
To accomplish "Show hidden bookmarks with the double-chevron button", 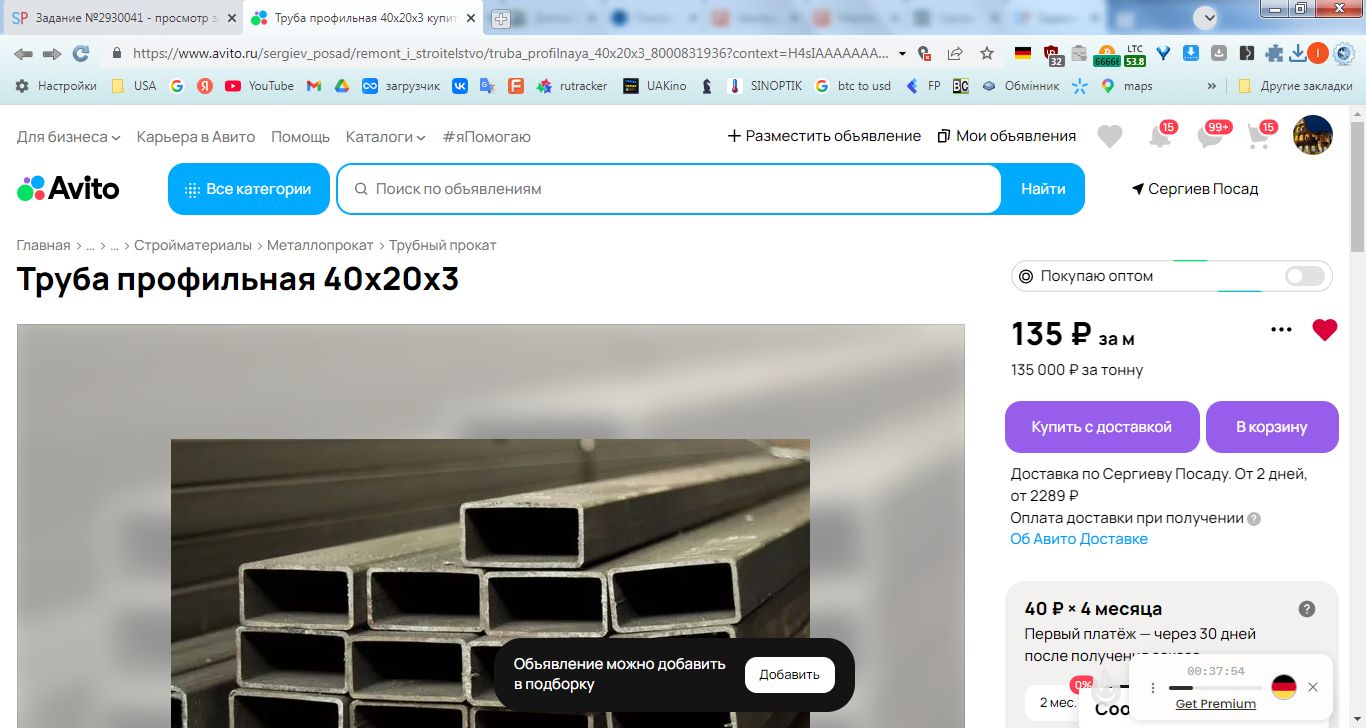I will (1212, 86).
